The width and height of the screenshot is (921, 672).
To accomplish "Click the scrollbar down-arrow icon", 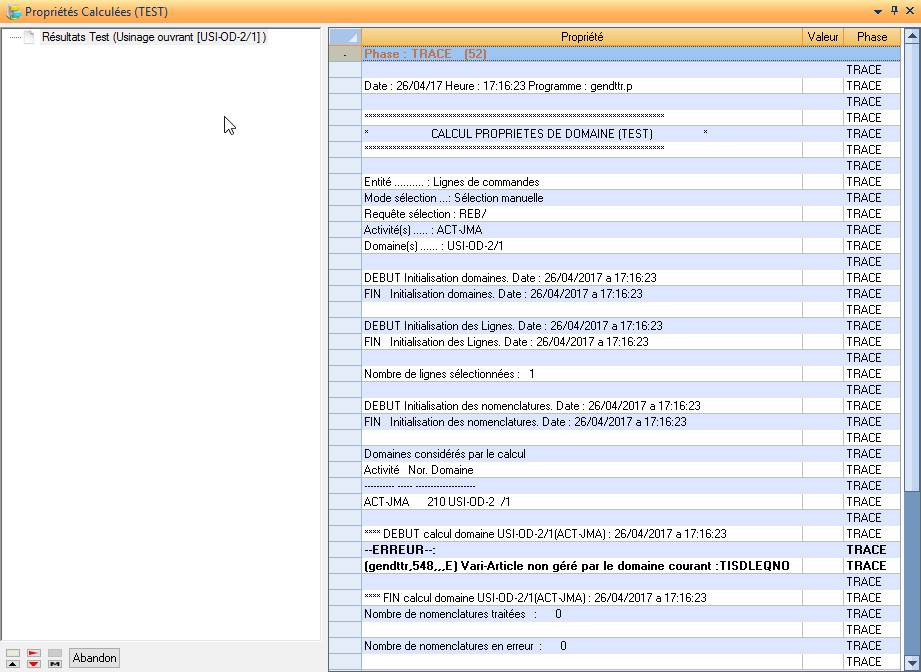I will [911, 662].
